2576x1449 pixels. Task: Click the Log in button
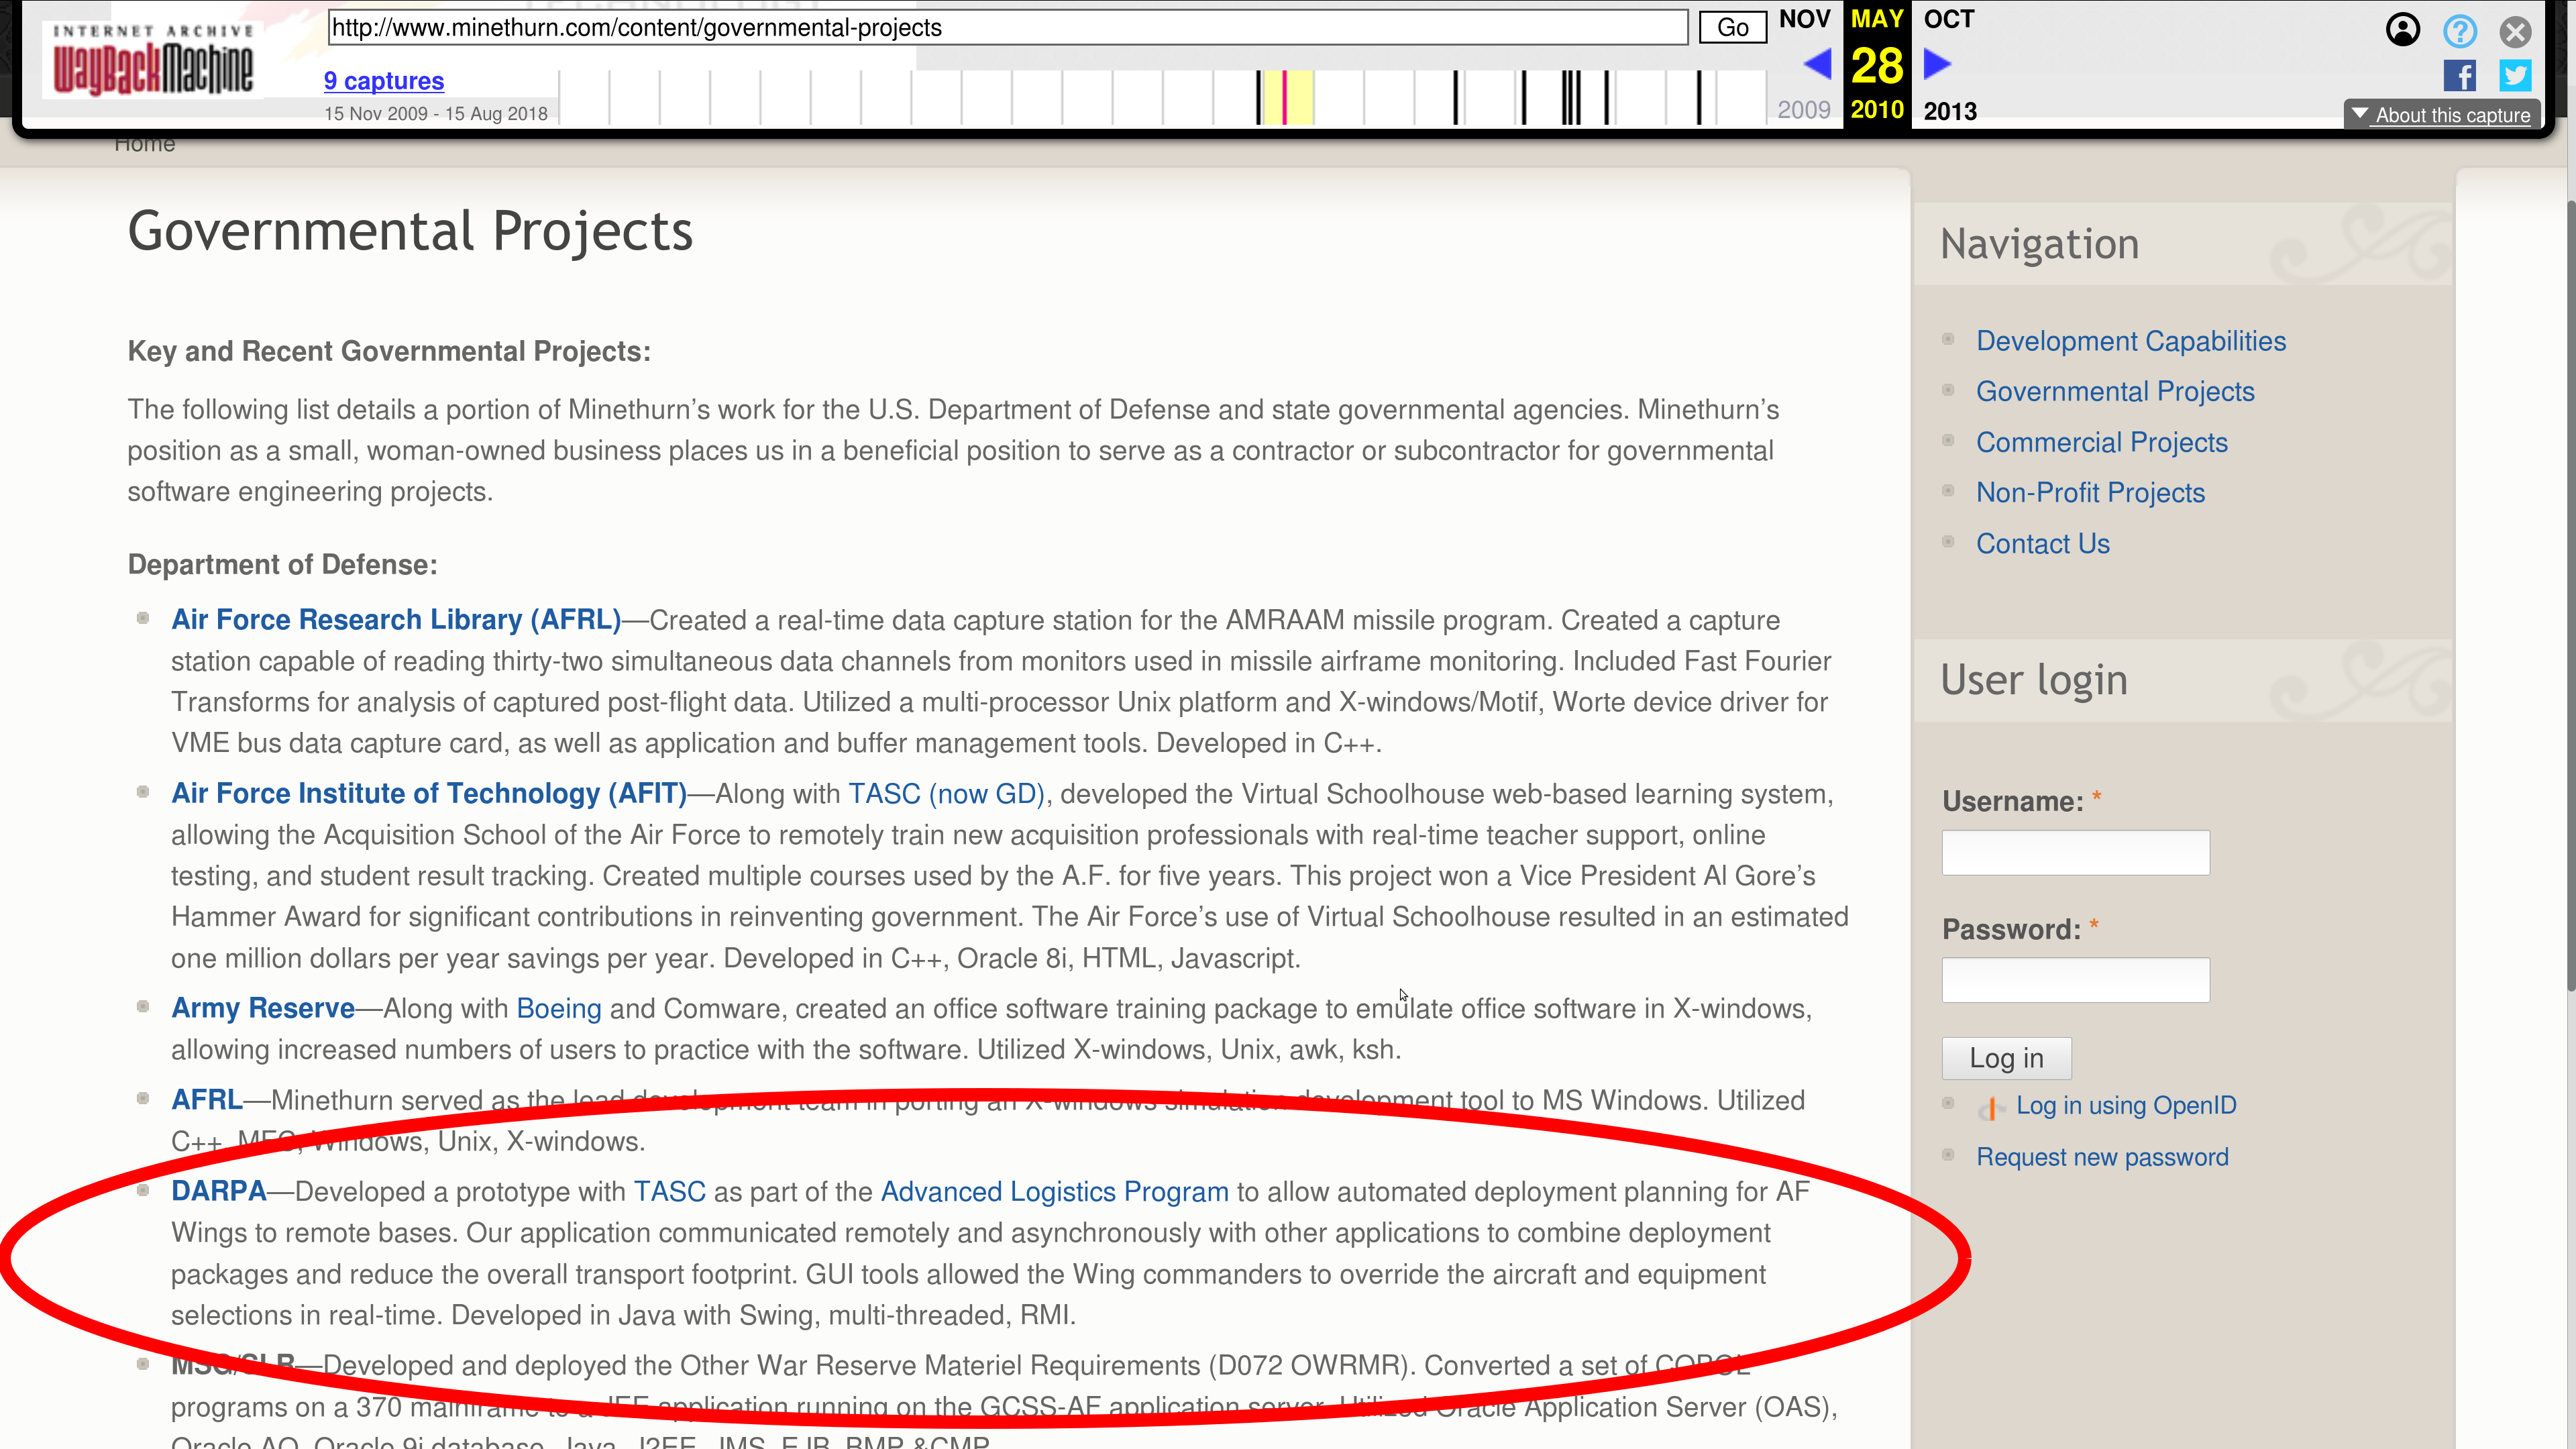coord(2006,1058)
